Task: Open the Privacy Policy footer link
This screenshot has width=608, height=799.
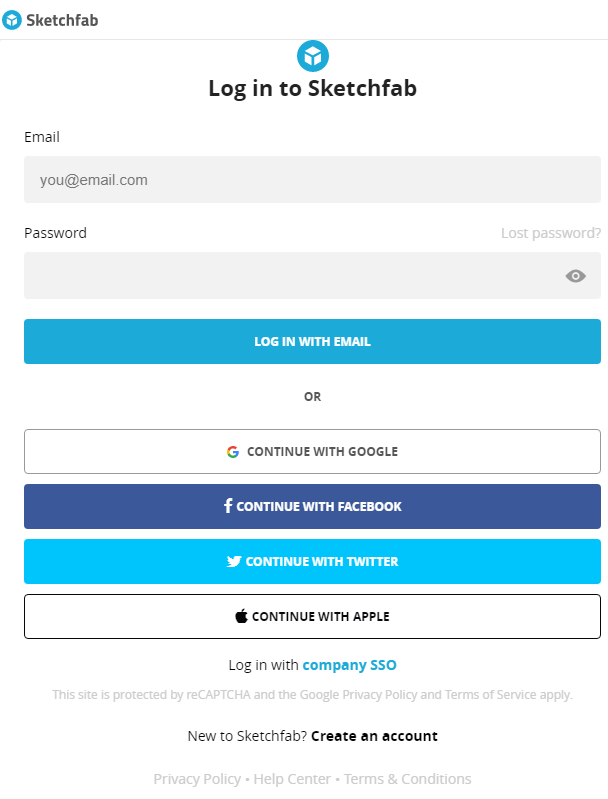Action: (197, 779)
